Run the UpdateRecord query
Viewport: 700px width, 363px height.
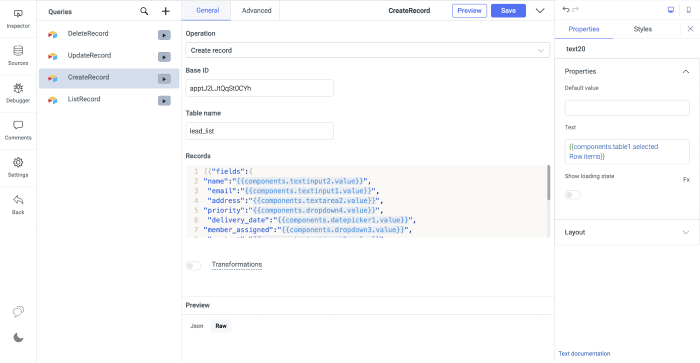coord(164,57)
